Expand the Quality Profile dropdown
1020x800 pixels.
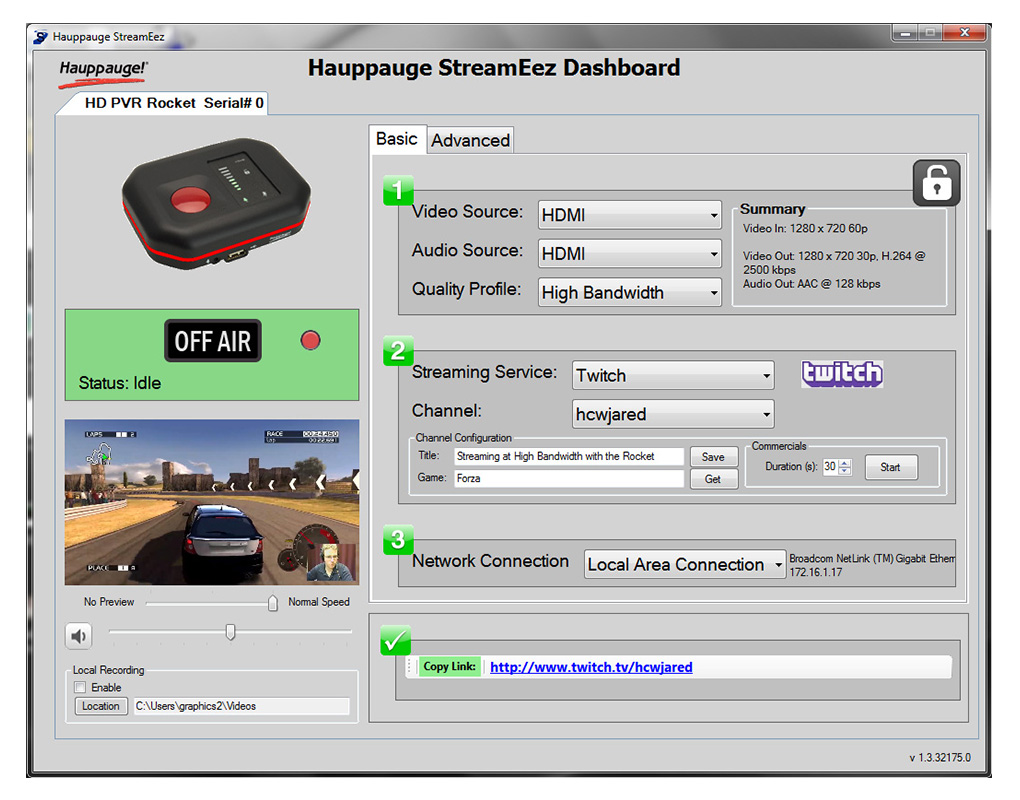(x=629, y=293)
